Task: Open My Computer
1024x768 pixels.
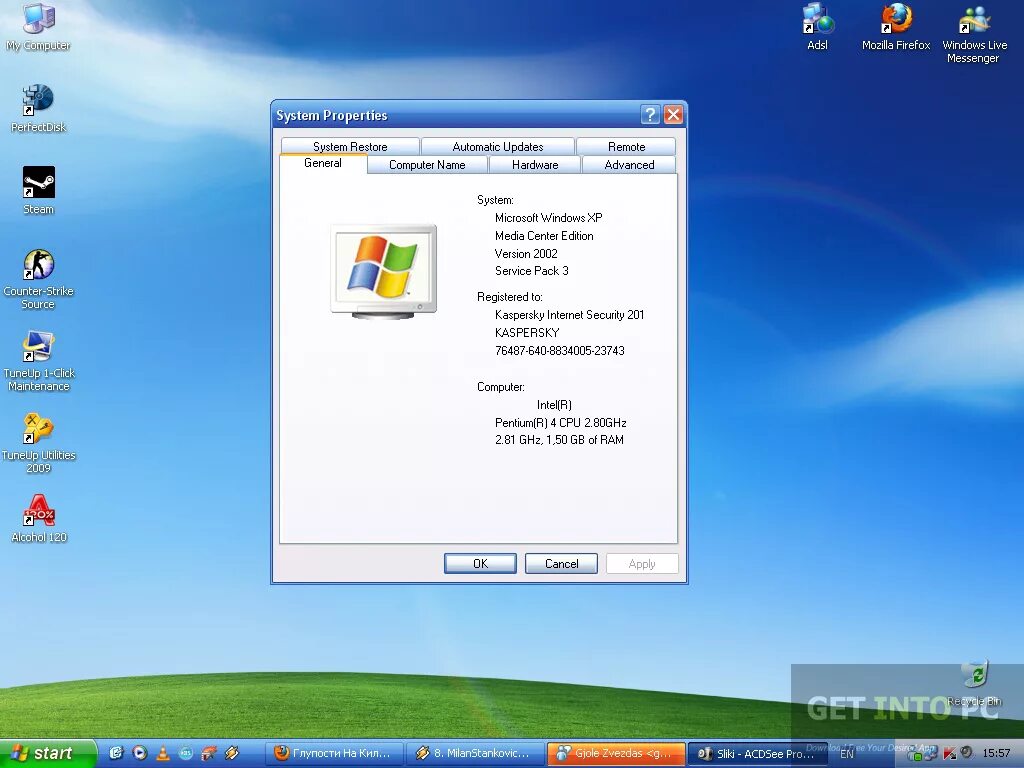Action: 38,22
